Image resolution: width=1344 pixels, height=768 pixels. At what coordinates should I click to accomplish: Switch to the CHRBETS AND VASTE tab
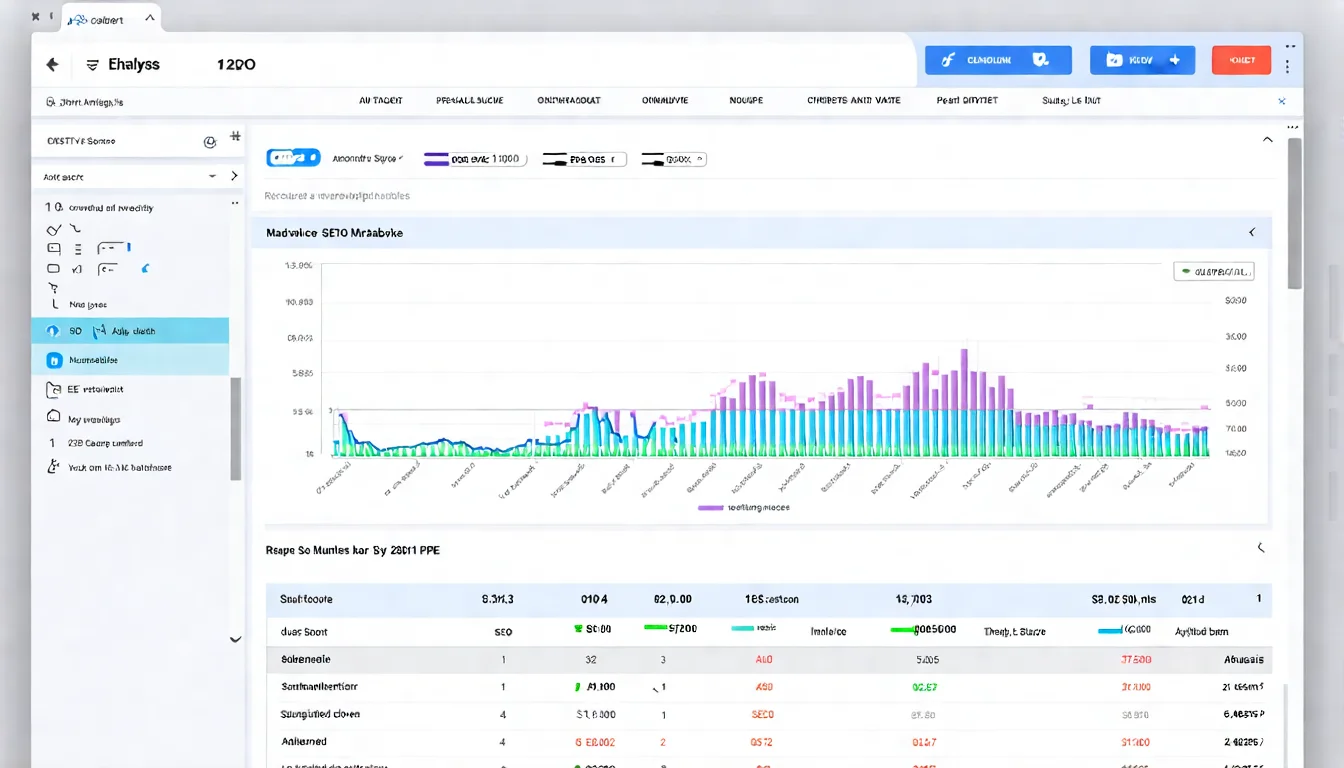coord(853,101)
